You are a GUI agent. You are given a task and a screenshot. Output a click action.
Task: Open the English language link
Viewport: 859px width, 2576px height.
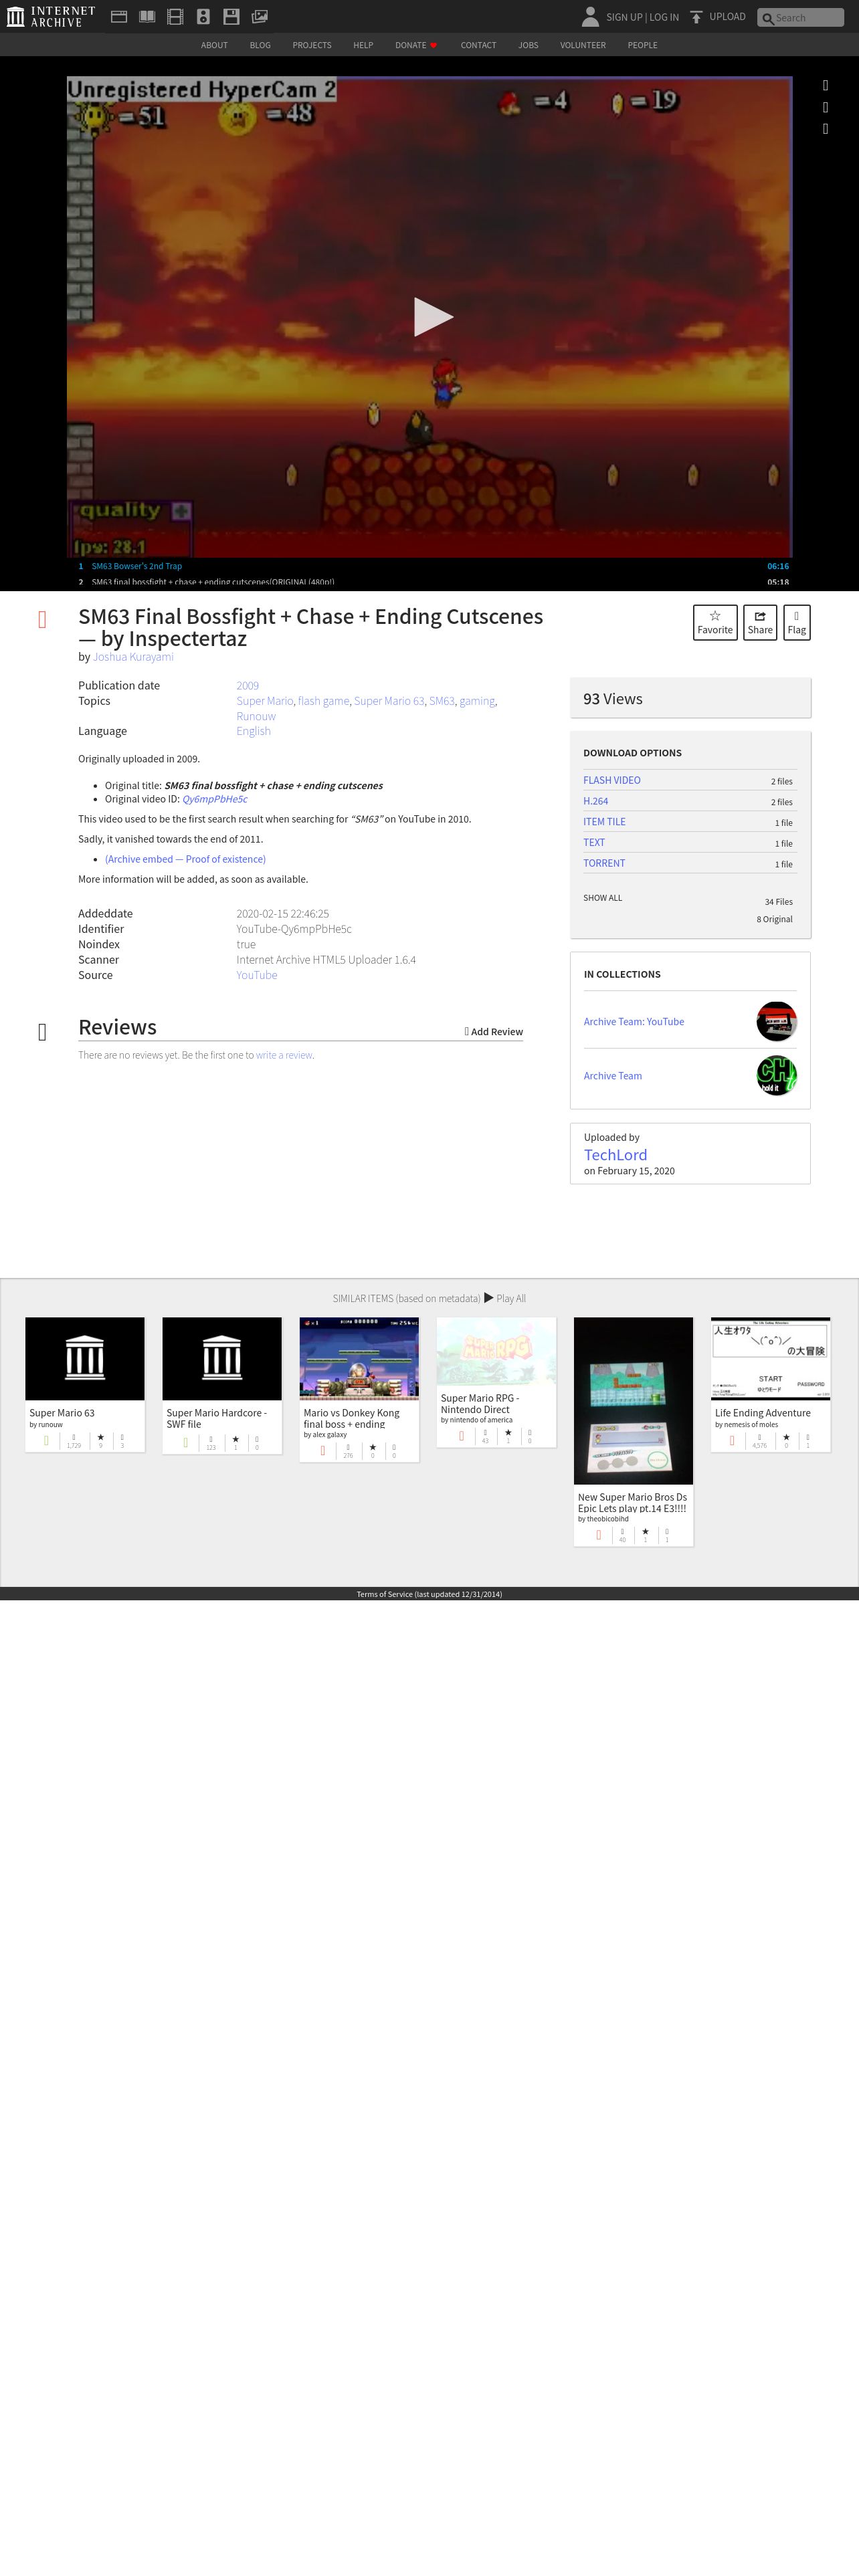pyautogui.click(x=253, y=731)
